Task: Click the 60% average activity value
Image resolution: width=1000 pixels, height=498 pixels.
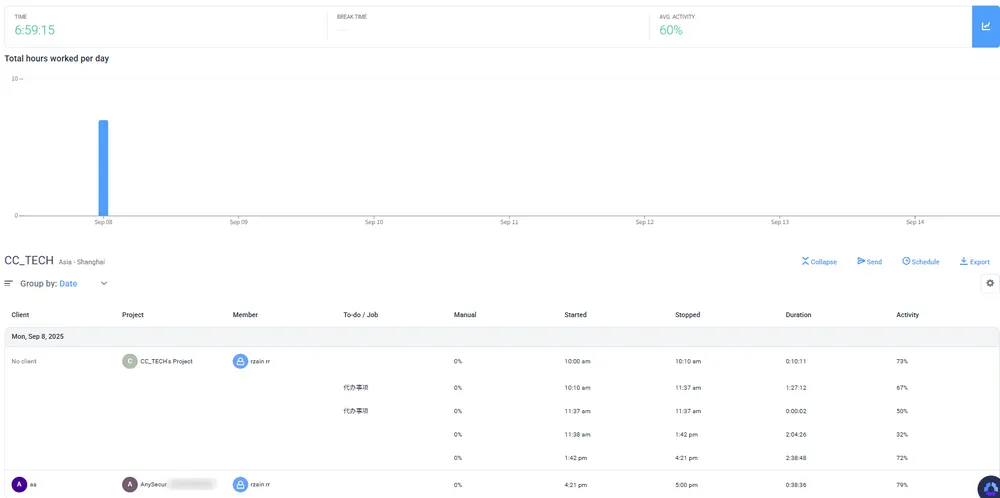Action: tap(671, 30)
